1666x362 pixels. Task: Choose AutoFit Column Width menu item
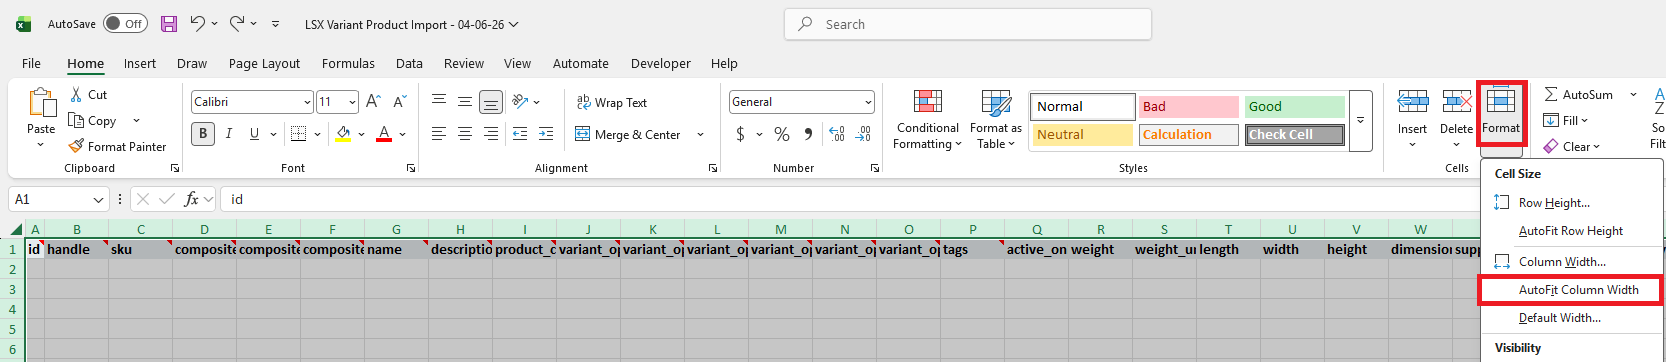1570,290
